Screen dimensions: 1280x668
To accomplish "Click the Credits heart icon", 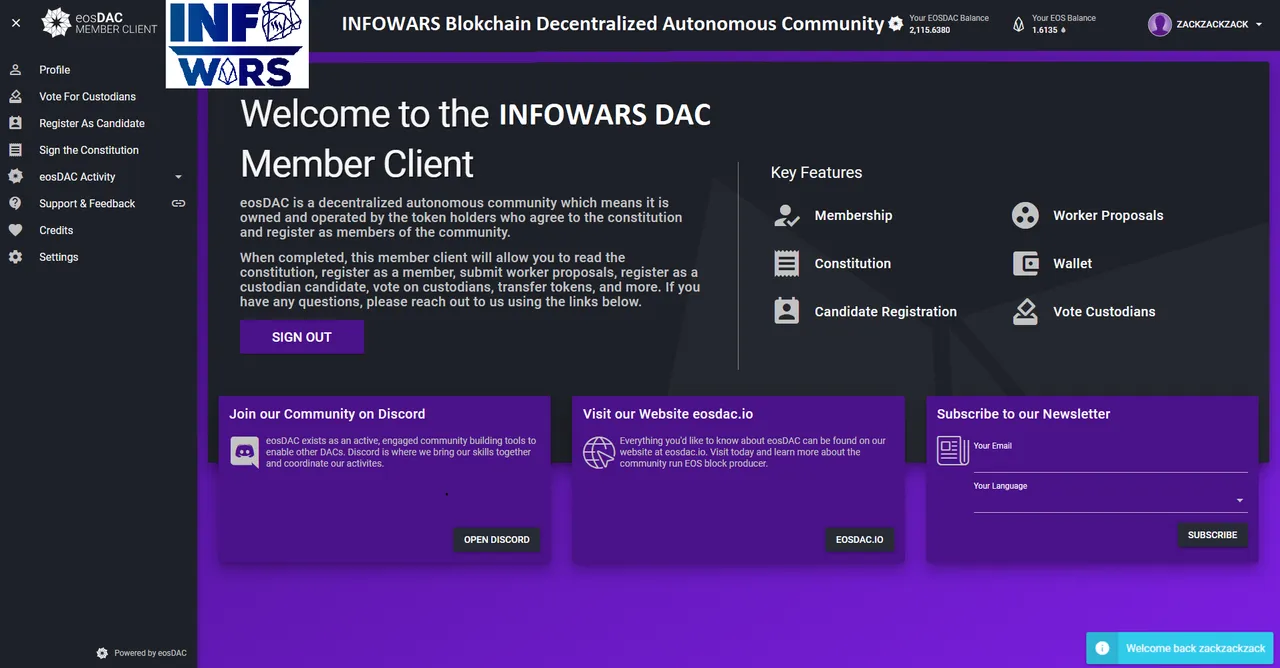I will click(15, 230).
